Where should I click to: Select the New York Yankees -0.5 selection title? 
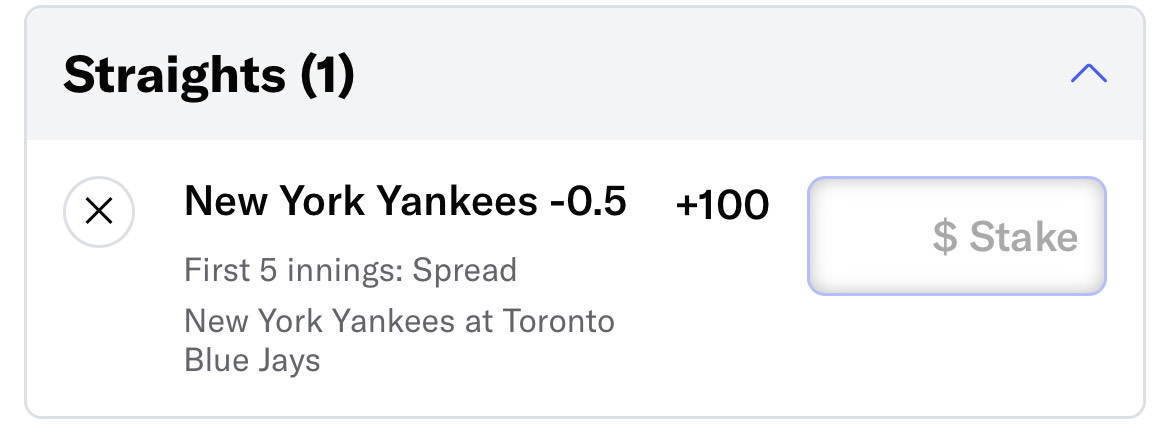405,201
